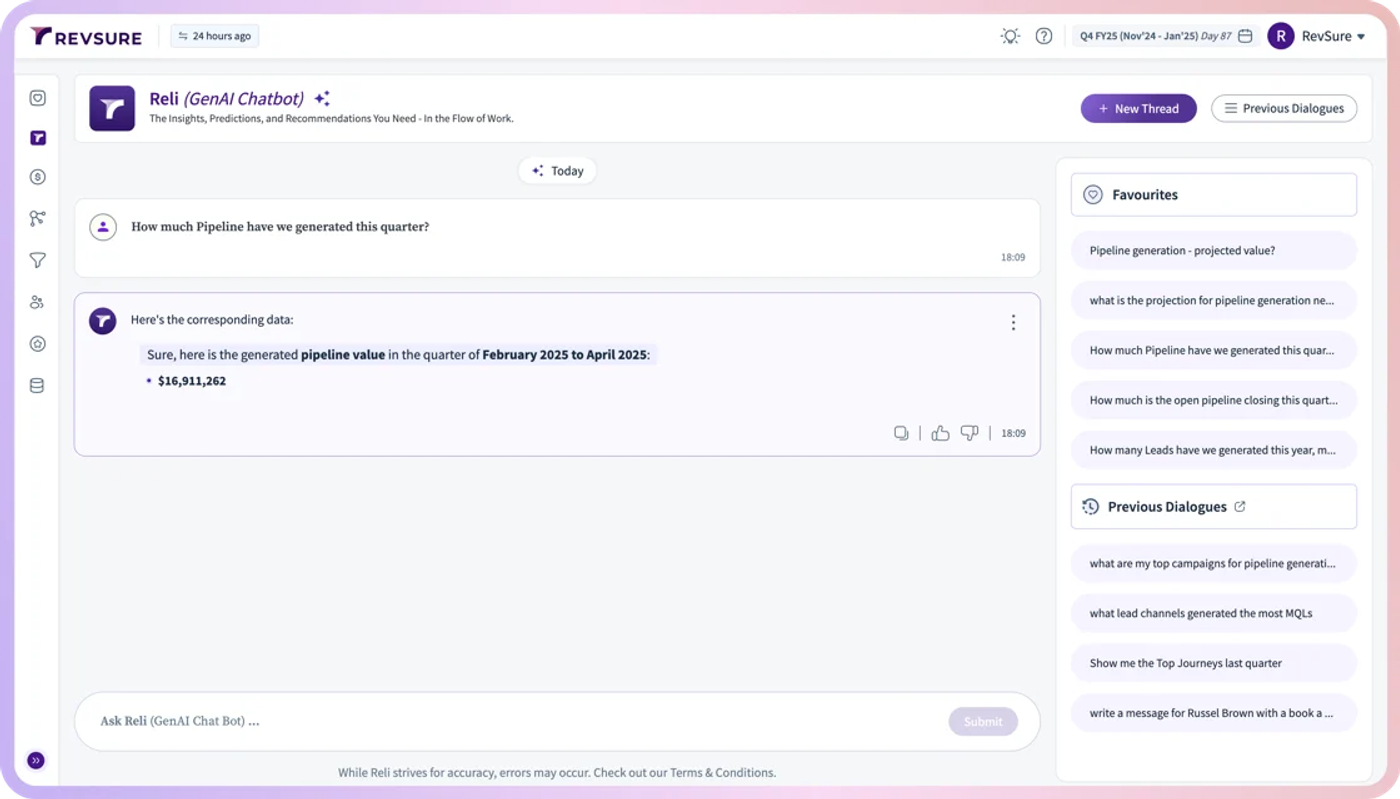Image resolution: width=1400 pixels, height=799 pixels.
Task: Open the help question mark icon
Action: tap(1044, 36)
